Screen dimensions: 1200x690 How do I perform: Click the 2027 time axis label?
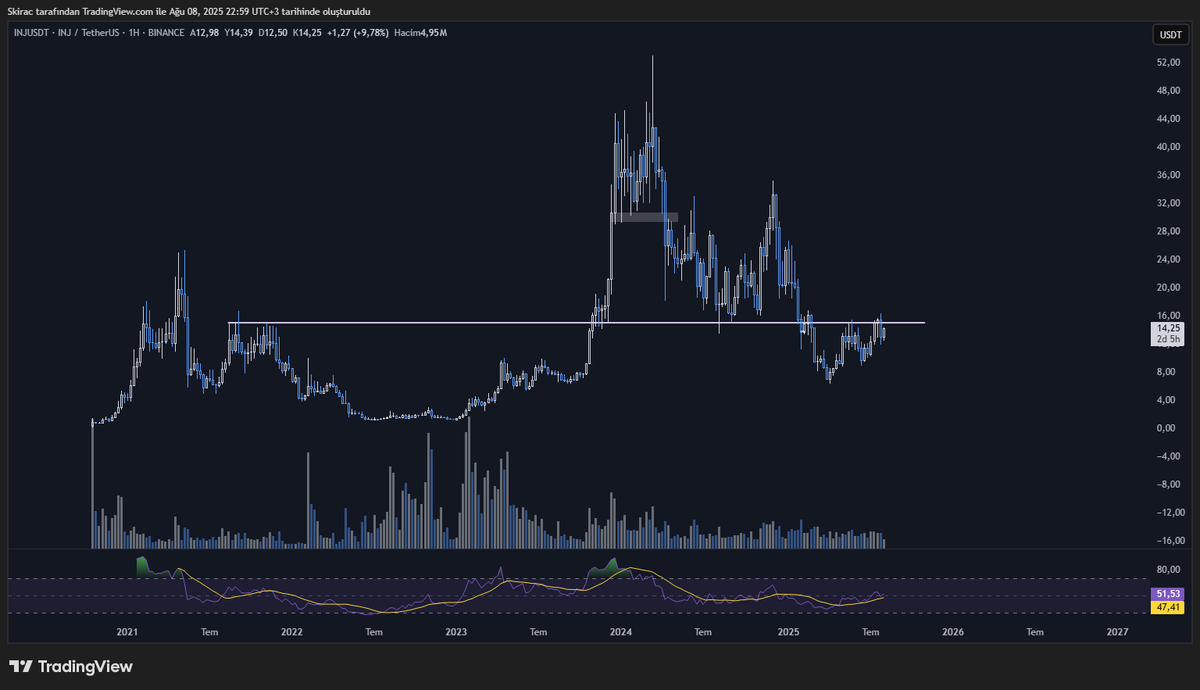click(x=1118, y=632)
